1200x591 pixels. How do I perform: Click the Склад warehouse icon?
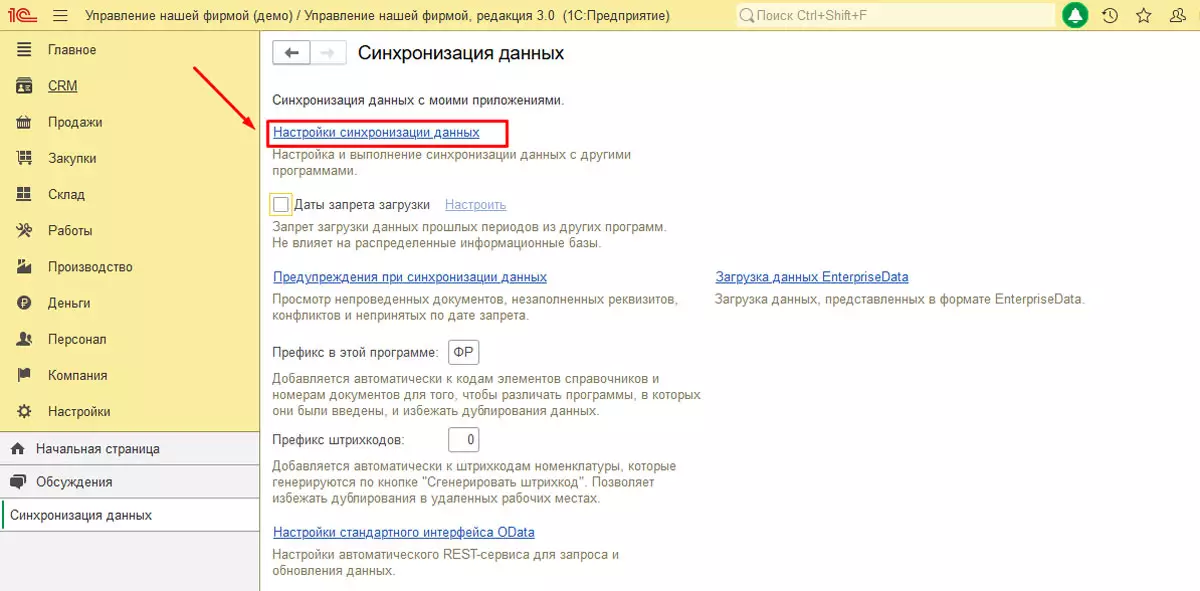[25, 194]
